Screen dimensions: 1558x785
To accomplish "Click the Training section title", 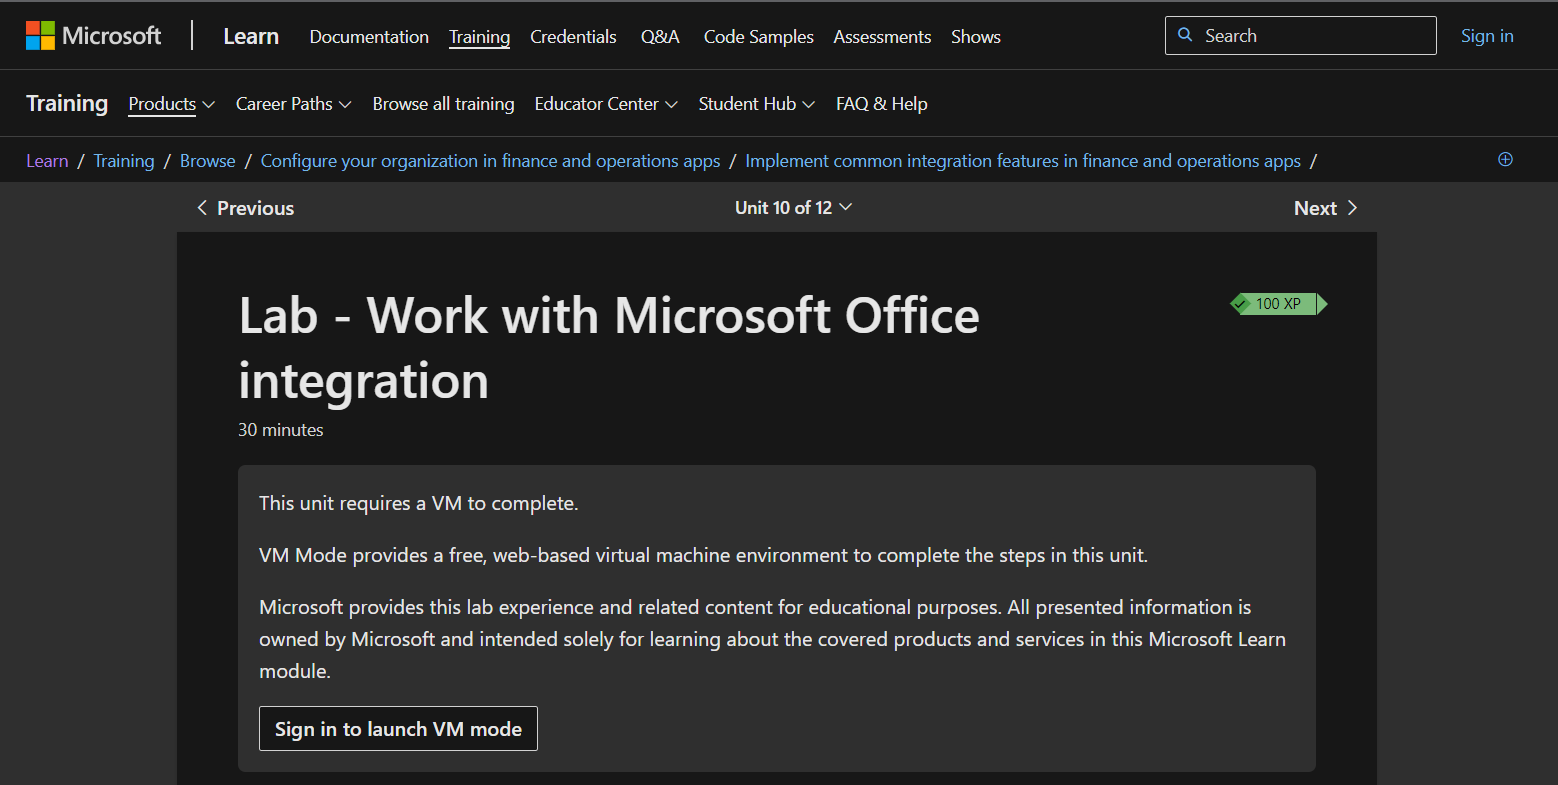I will coord(67,104).
